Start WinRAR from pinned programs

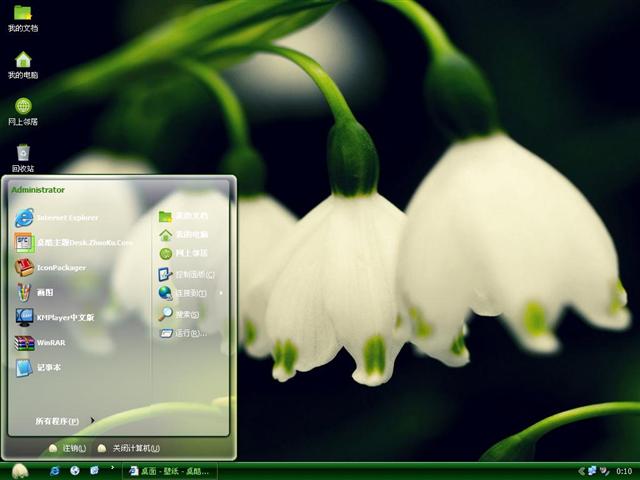pyautogui.click(x=50, y=343)
